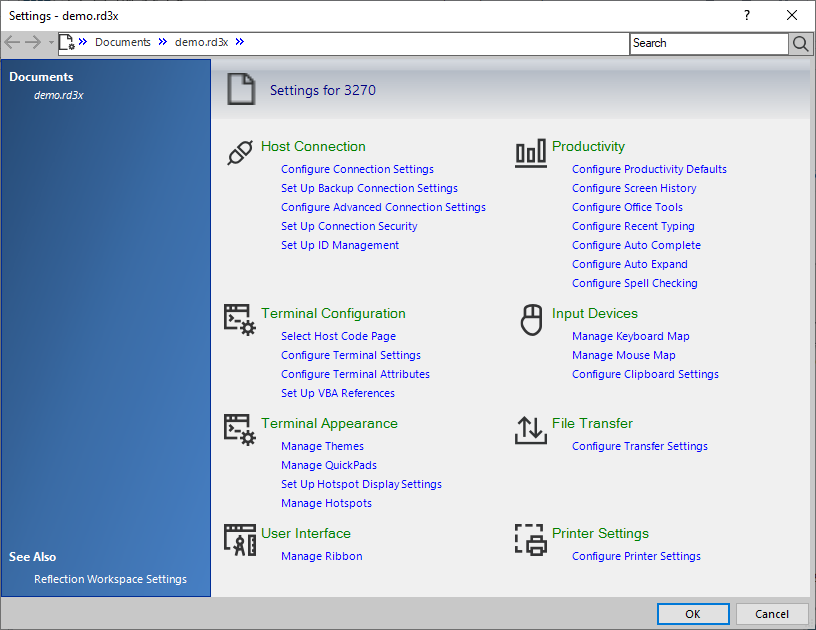The image size is (816, 630).
Task: Open Set Up Backup Connection Settings
Action: click(369, 188)
